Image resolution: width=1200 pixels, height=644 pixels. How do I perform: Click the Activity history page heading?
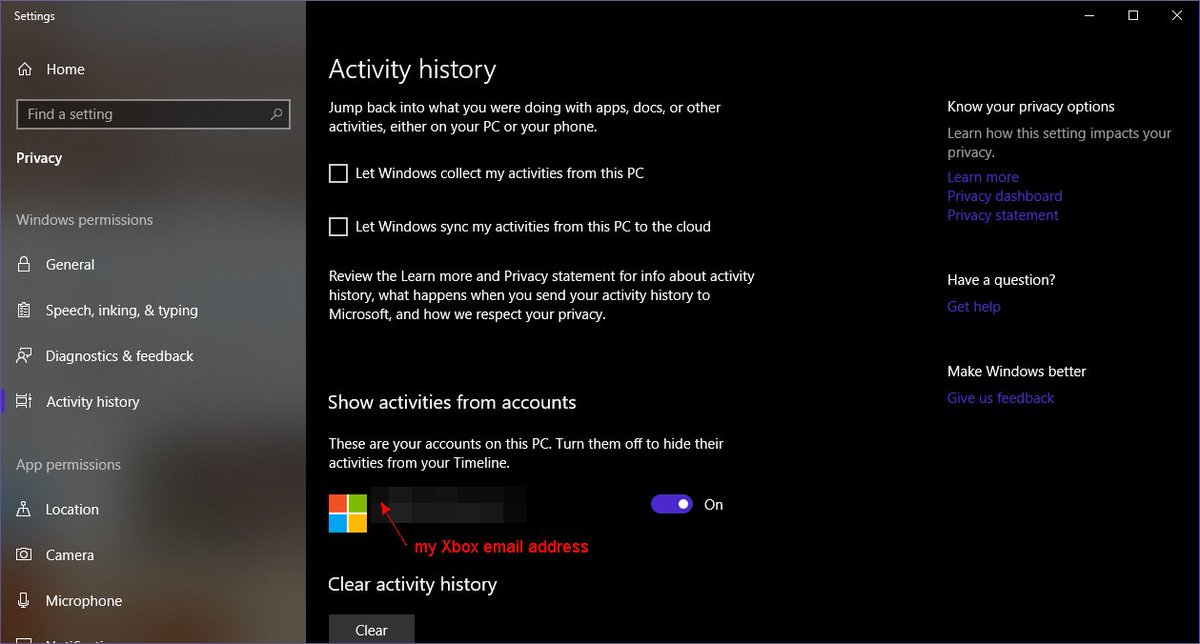412,69
